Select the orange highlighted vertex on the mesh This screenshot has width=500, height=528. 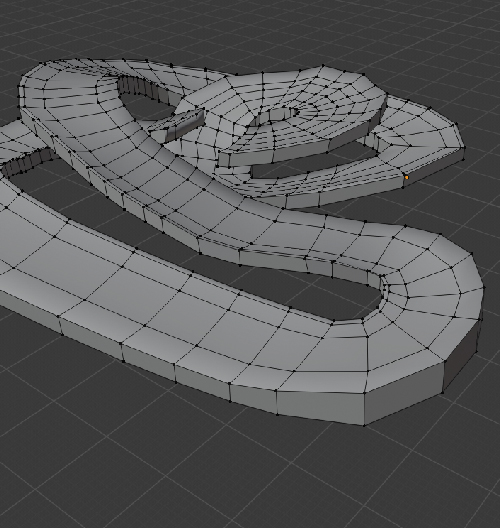(407, 177)
